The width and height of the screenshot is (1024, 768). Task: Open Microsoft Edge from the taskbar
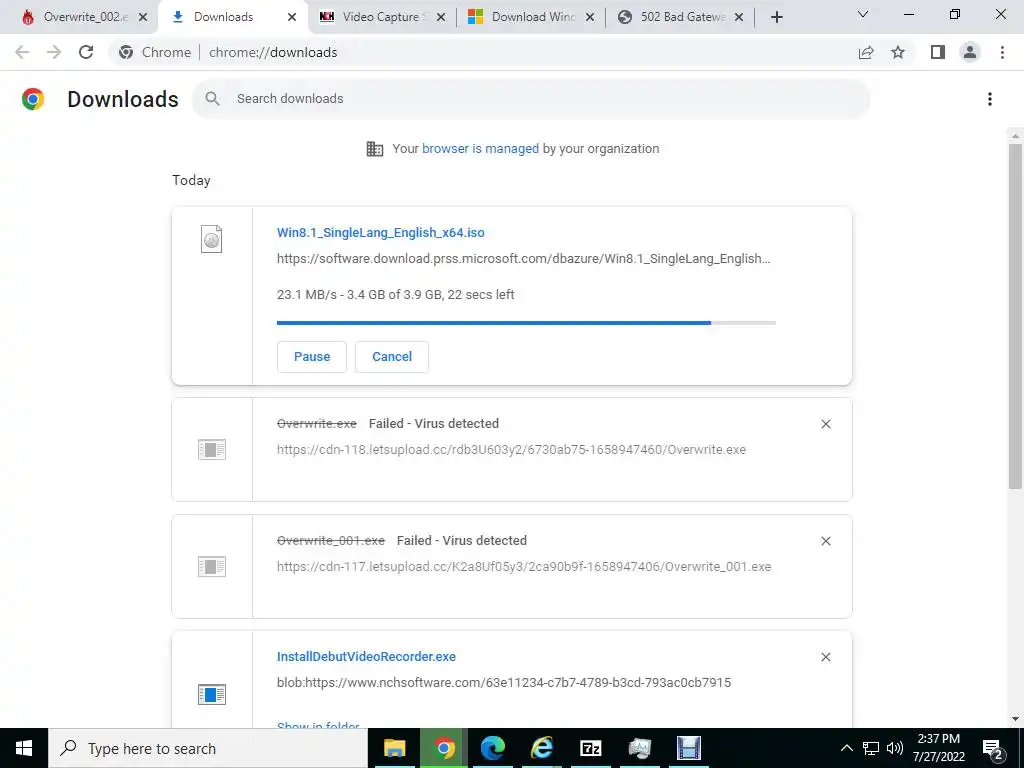(x=493, y=748)
